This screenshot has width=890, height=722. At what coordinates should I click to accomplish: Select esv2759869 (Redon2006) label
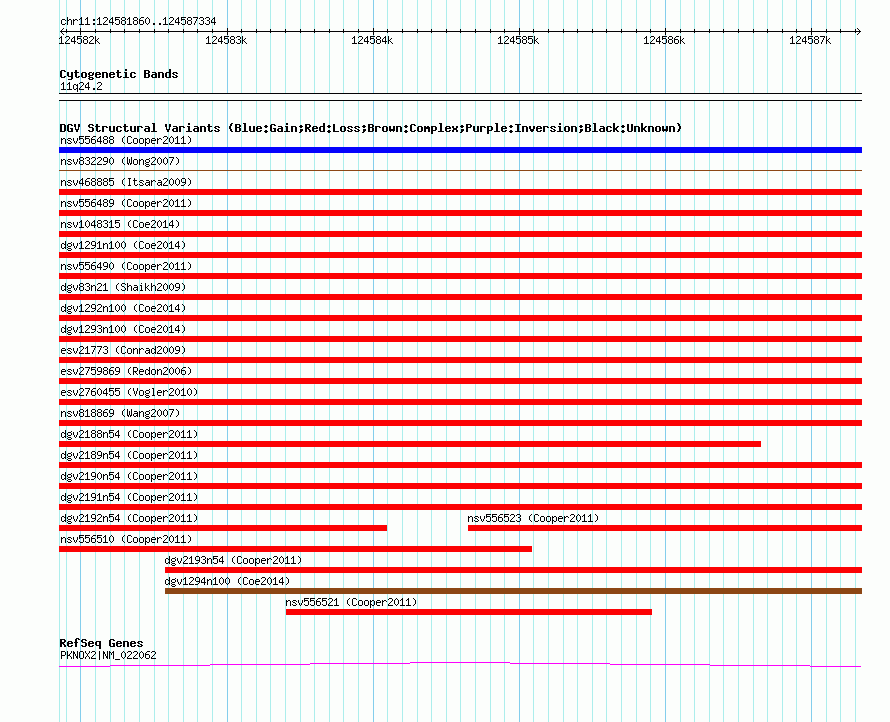click(x=126, y=371)
